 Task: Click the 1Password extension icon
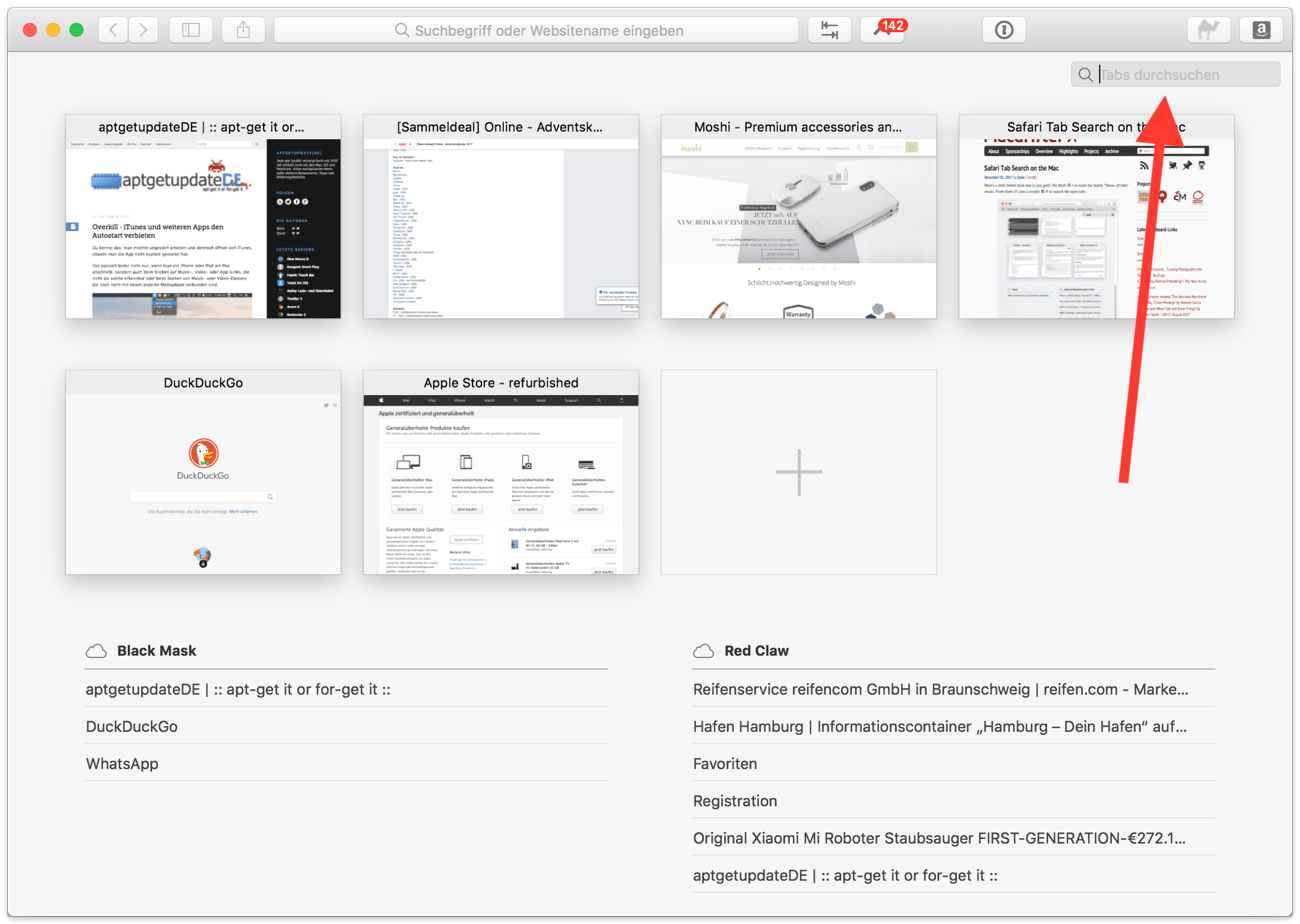[1004, 30]
